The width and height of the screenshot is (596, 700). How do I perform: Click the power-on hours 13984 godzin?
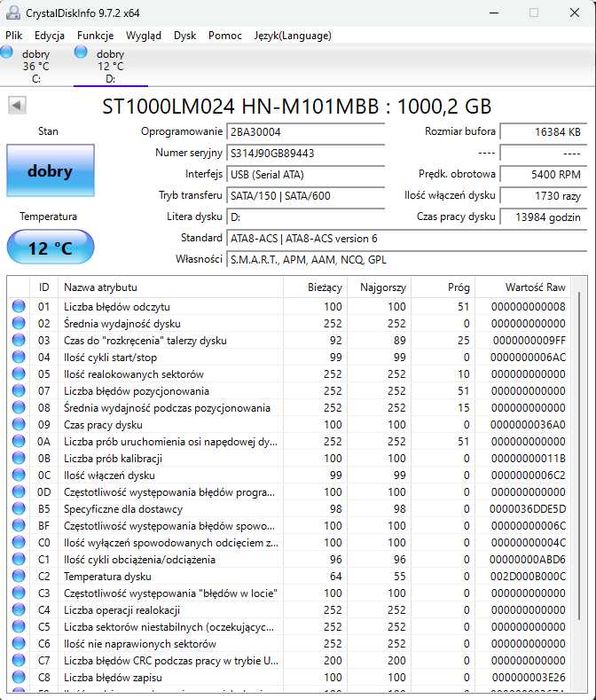click(543, 217)
